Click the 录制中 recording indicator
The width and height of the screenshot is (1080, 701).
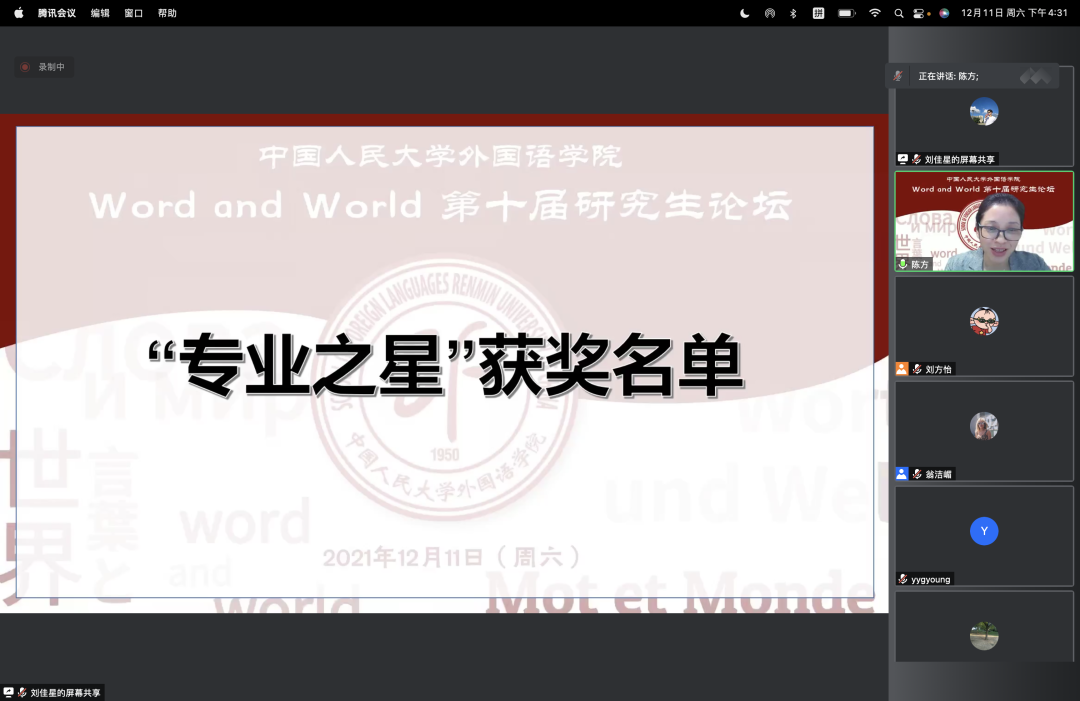pos(45,67)
